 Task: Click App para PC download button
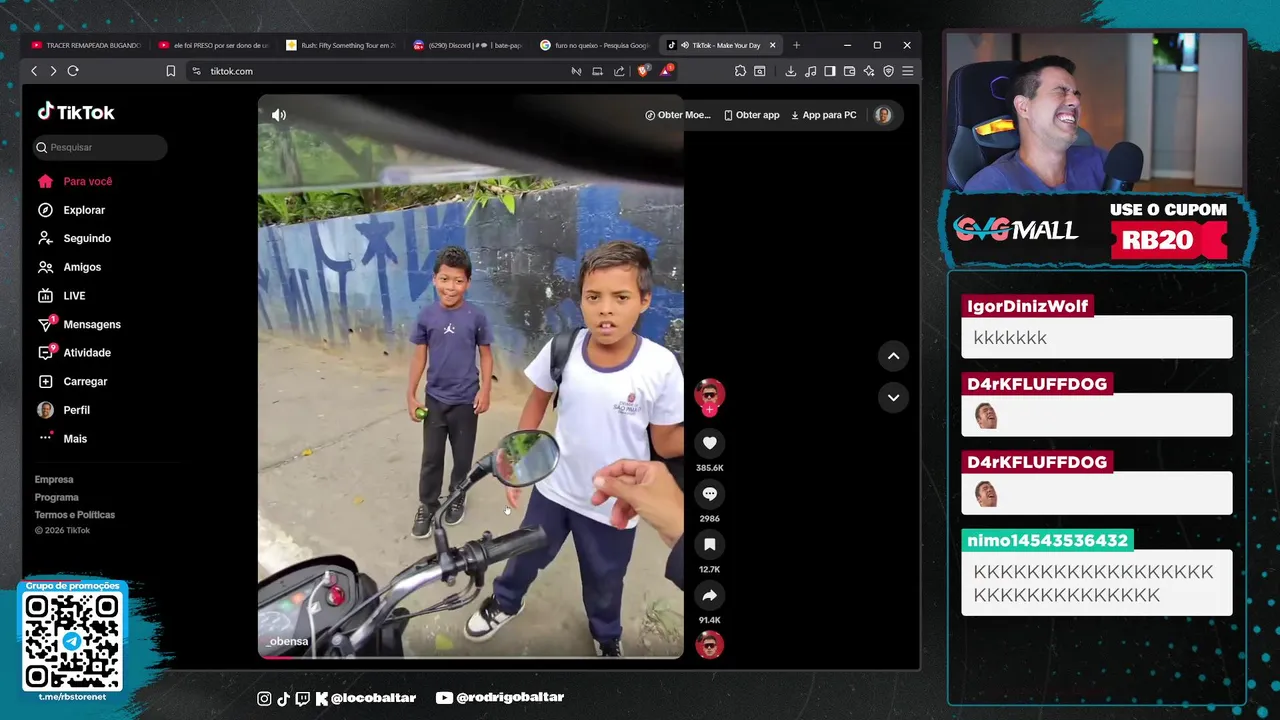pos(824,115)
